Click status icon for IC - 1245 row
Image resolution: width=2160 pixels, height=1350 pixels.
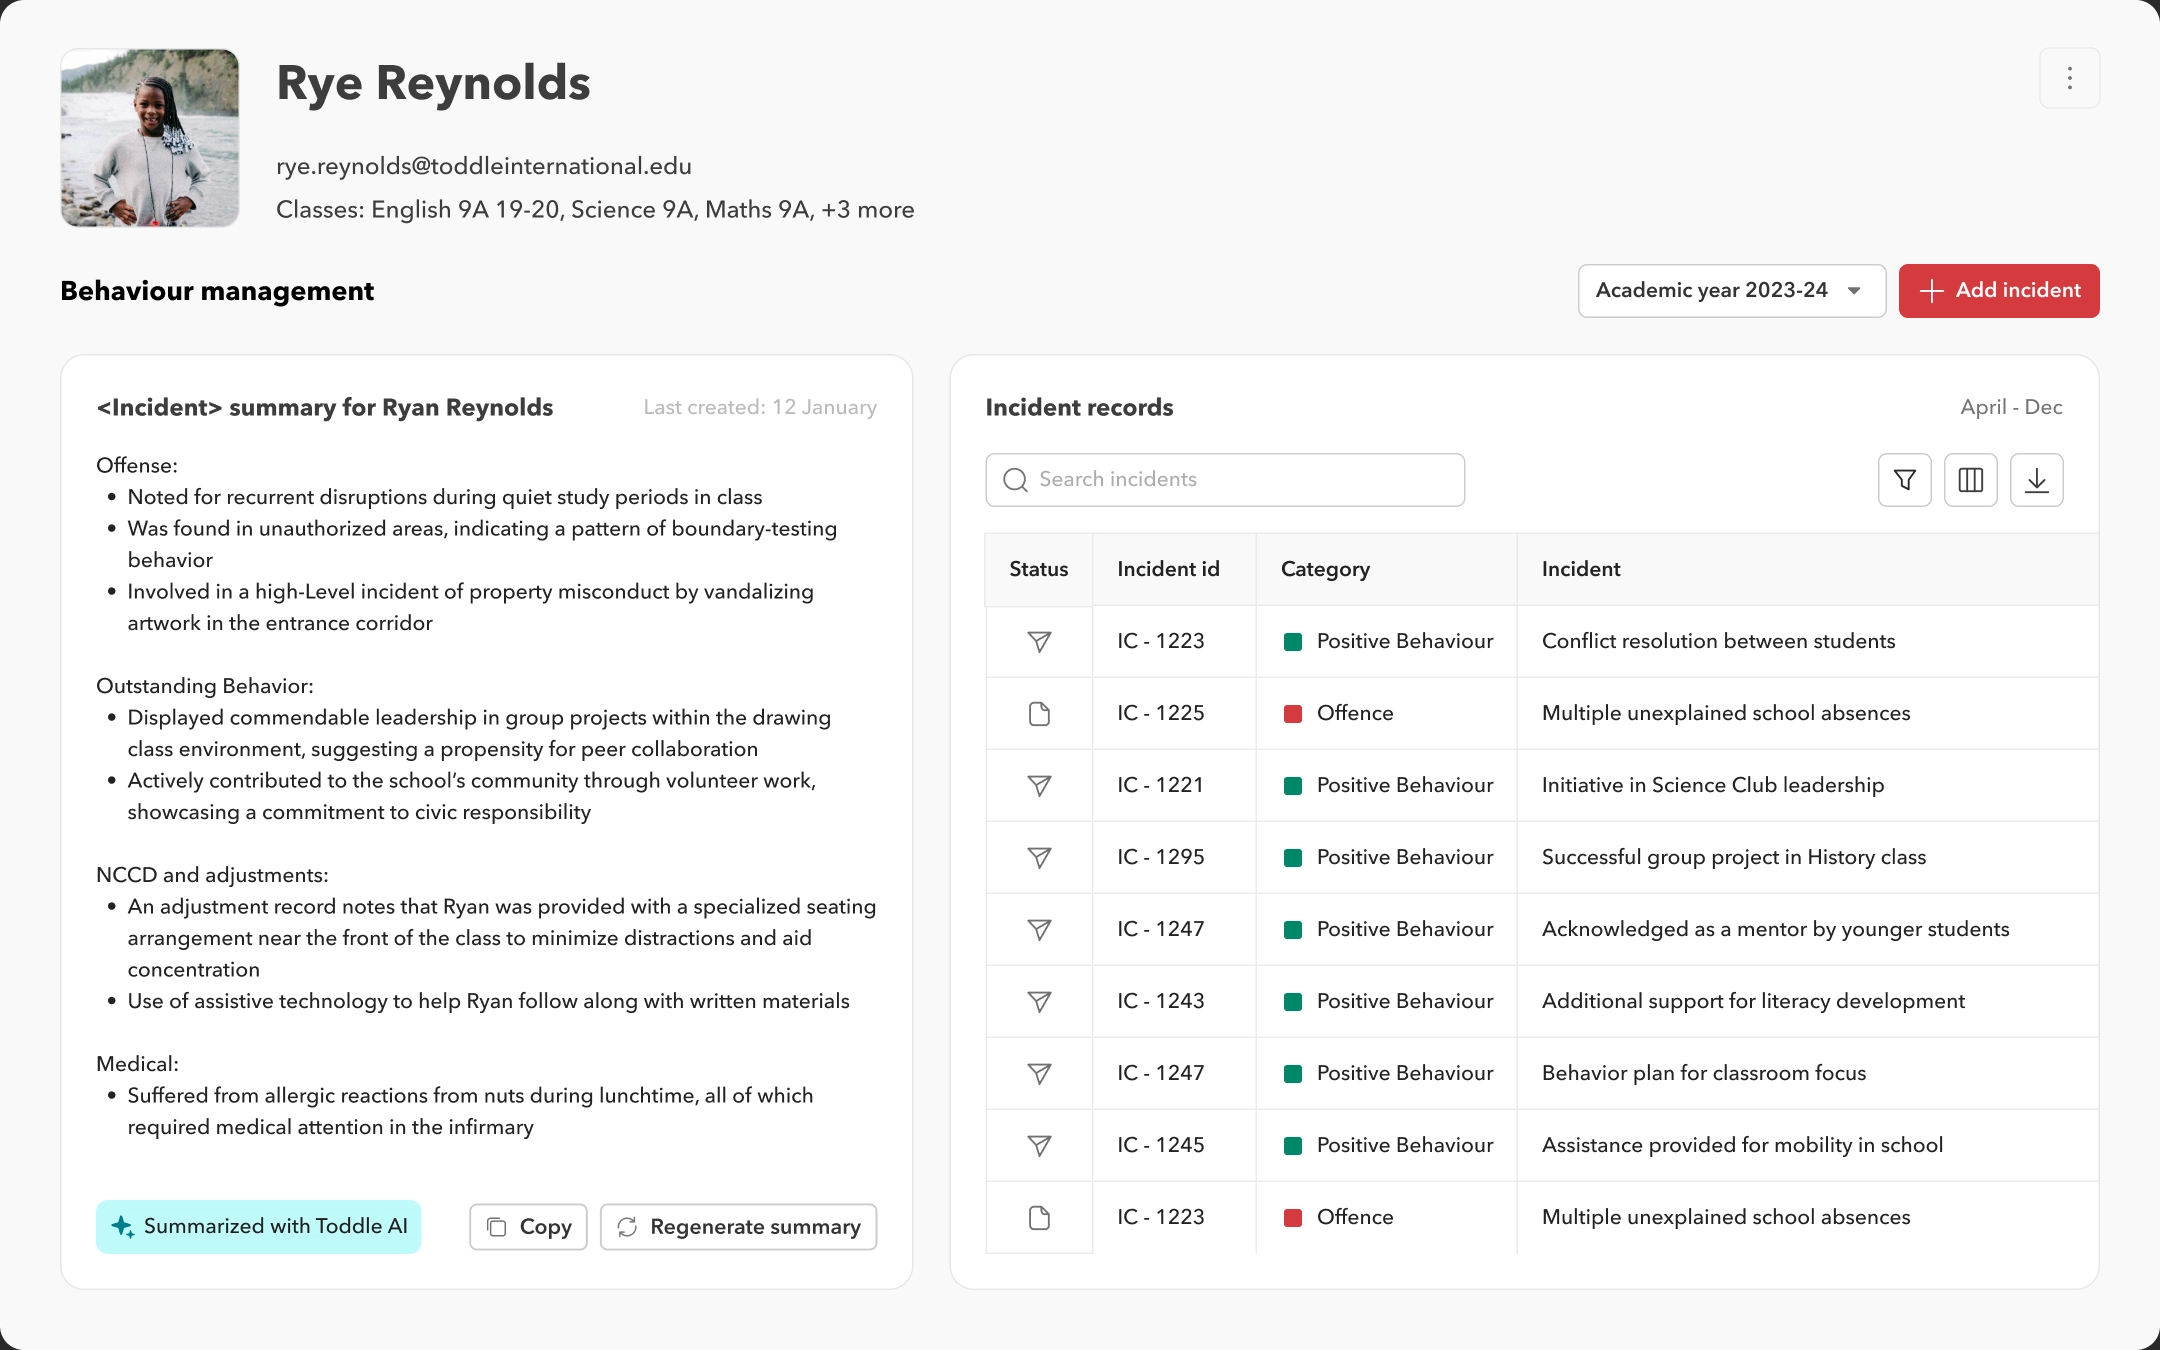coord(1039,1146)
